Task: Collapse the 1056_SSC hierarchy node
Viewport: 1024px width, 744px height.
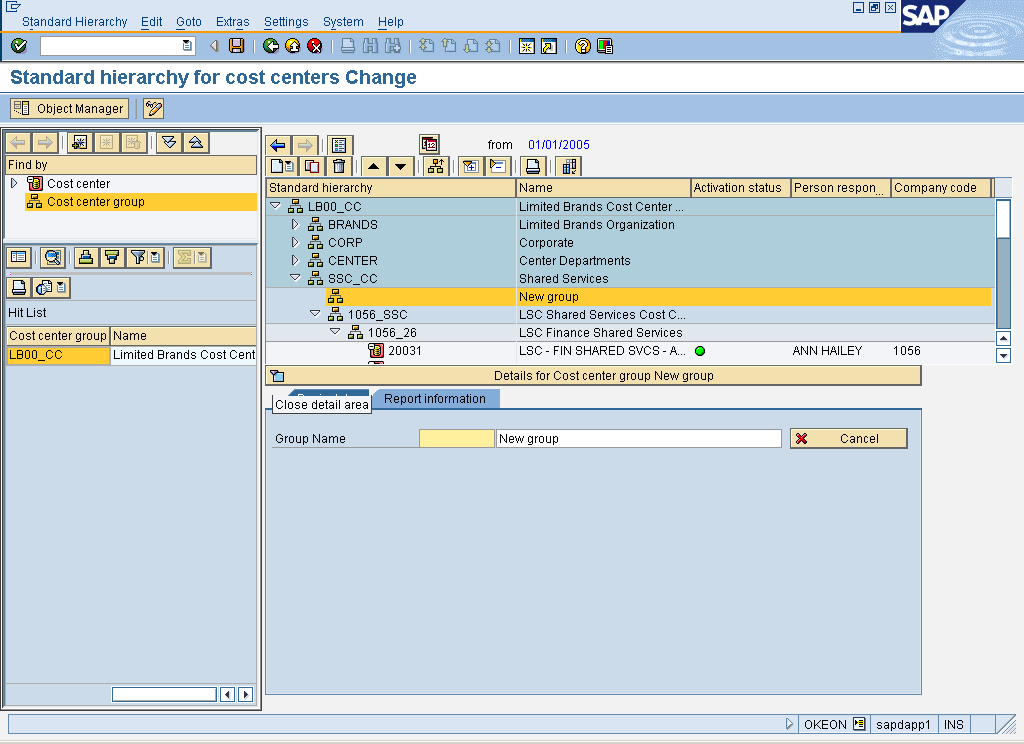Action: [x=315, y=314]
